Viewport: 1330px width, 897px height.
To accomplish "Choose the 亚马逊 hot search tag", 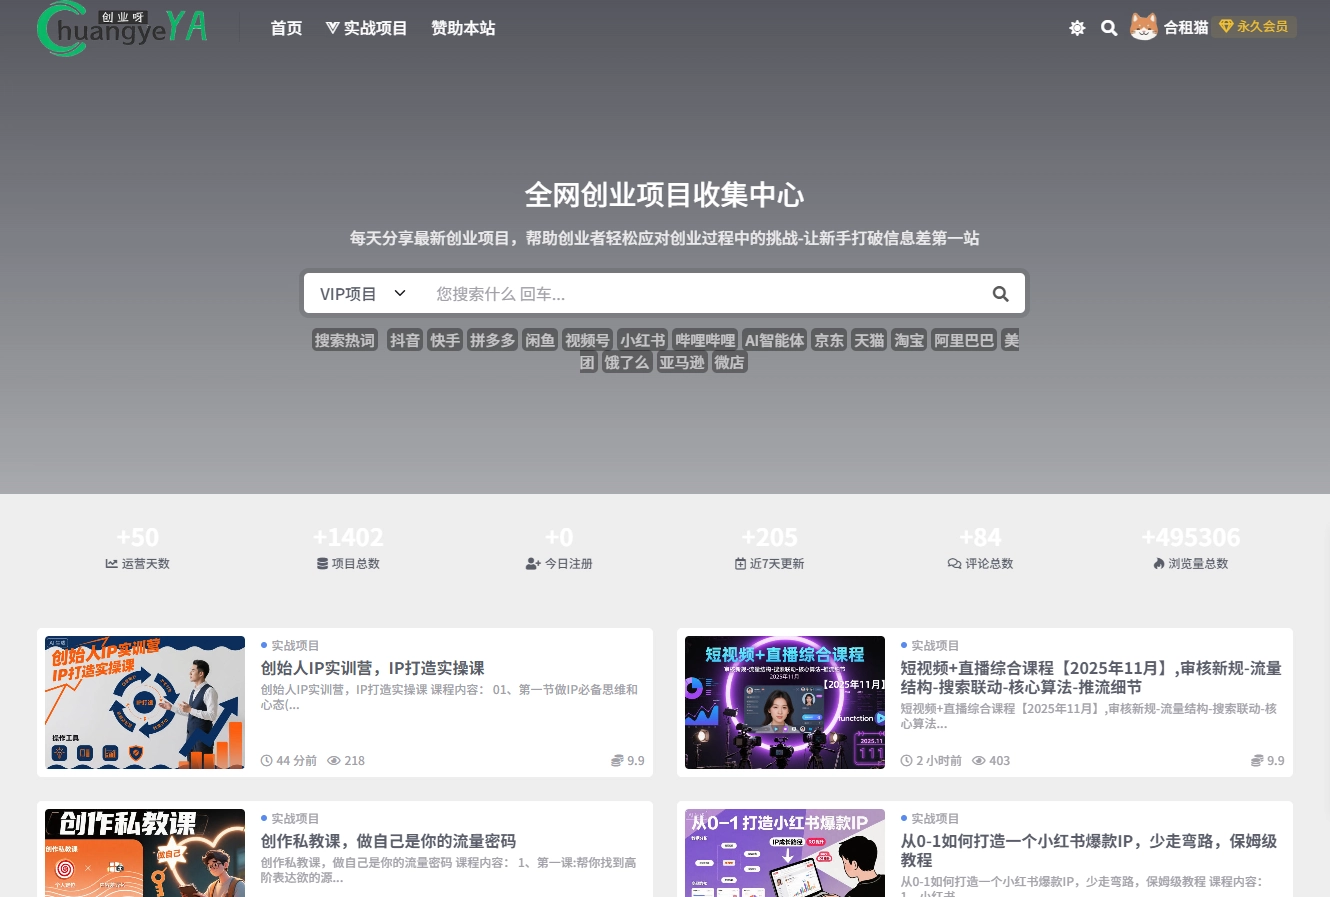I will (x=682, y=362).
